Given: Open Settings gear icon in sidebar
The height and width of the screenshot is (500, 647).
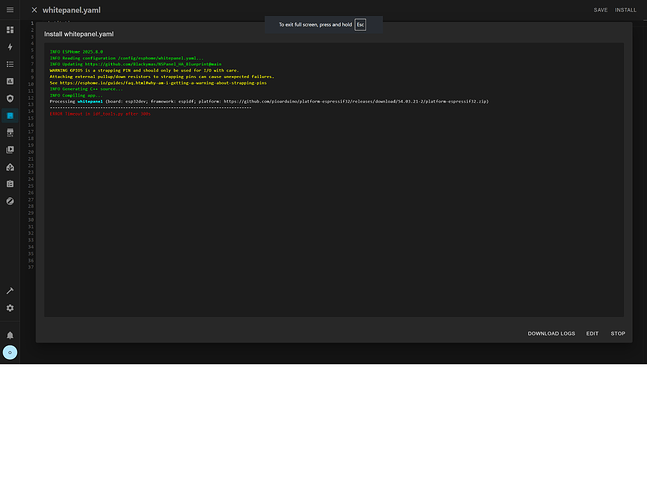Looking at the screenshot, I should point(10,308).
